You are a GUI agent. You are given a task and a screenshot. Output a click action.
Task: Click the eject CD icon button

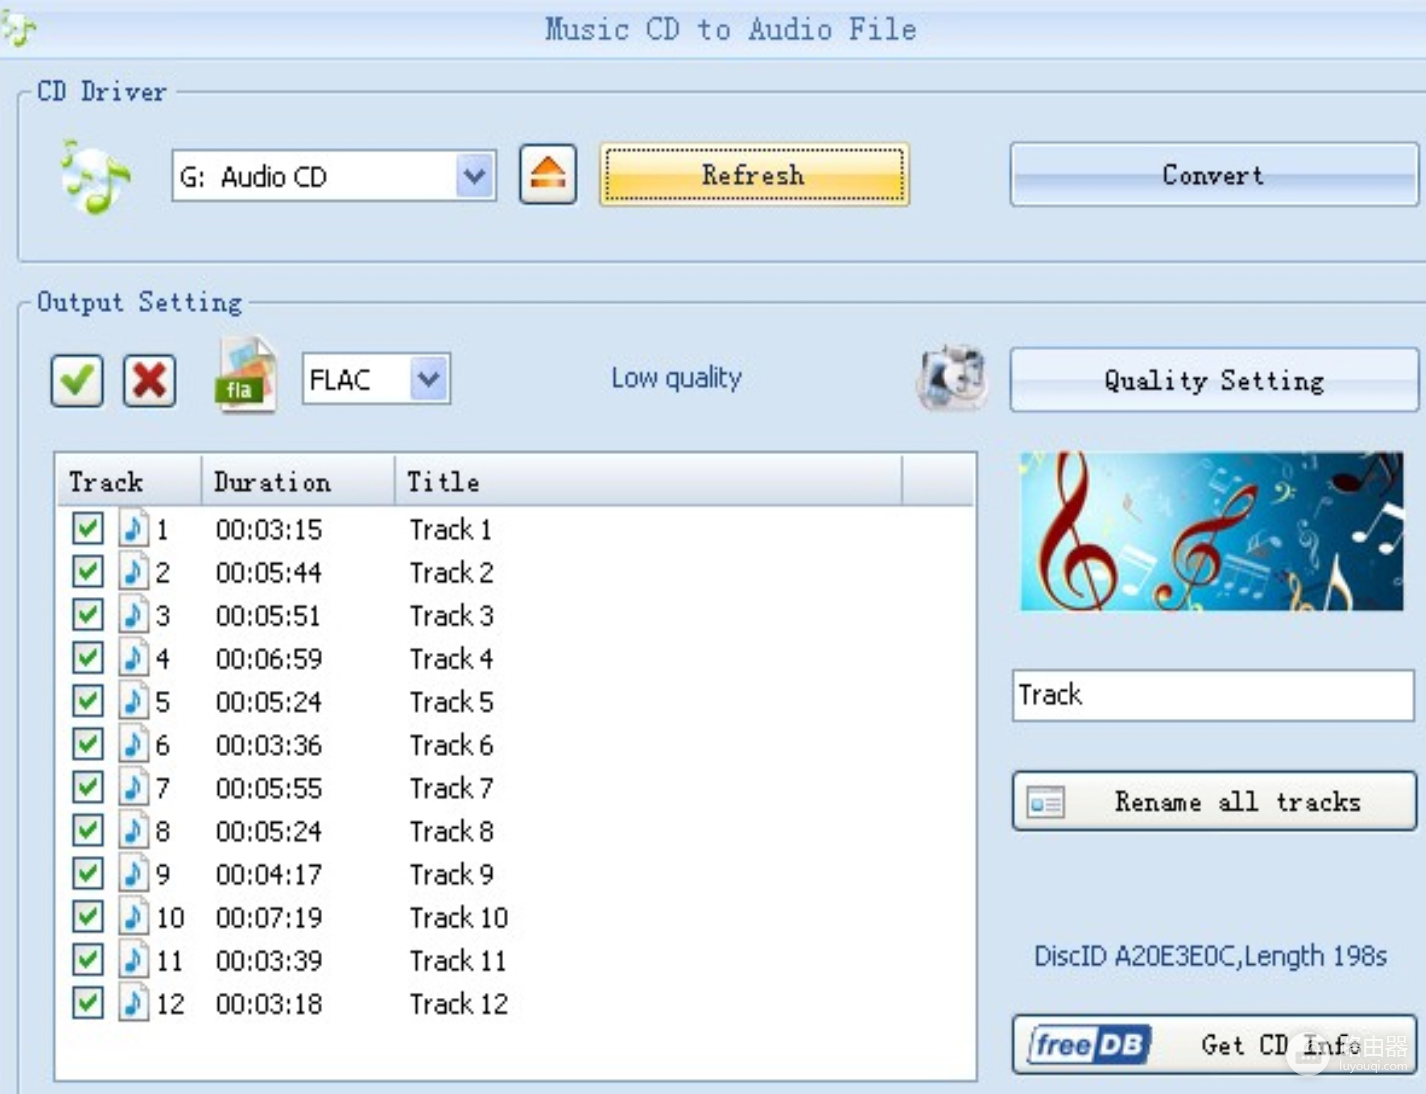click(548, 174)
